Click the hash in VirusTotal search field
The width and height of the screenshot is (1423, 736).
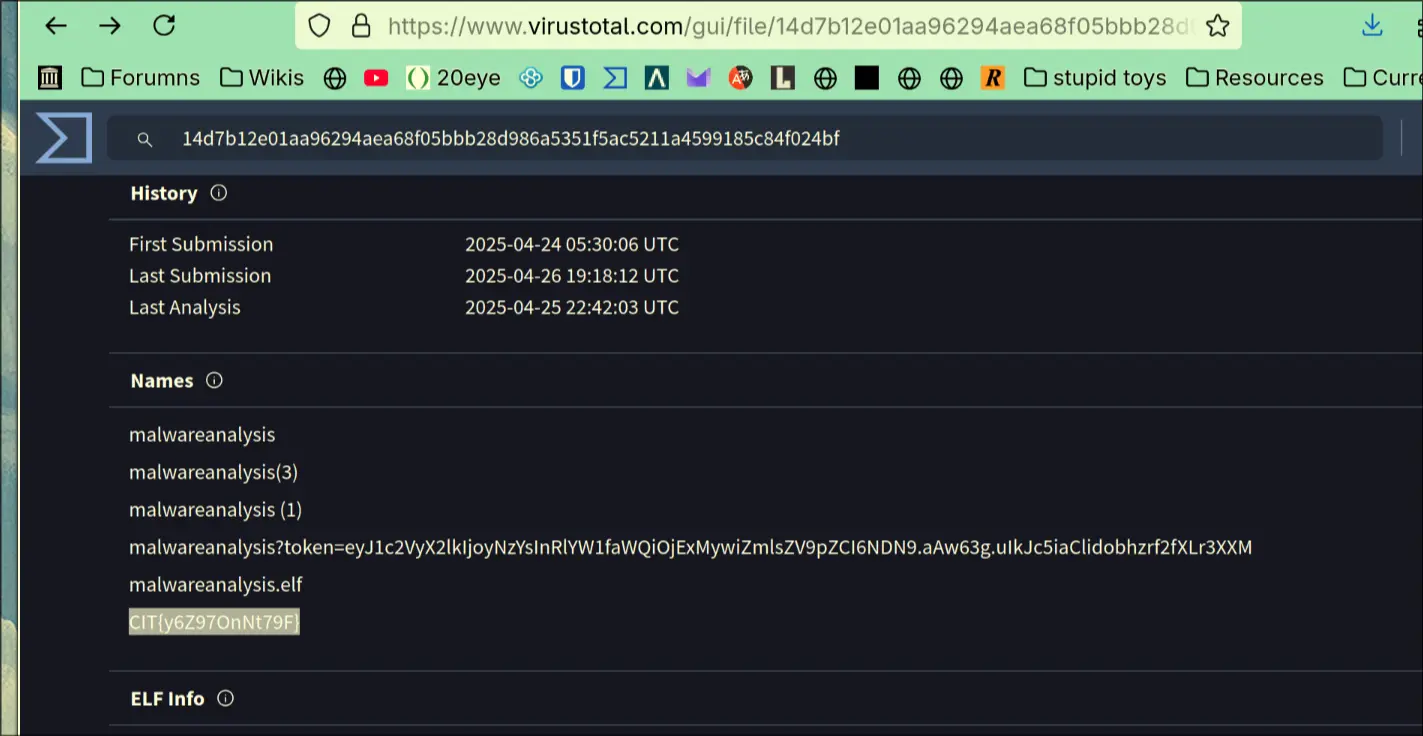tap(510, 139)
